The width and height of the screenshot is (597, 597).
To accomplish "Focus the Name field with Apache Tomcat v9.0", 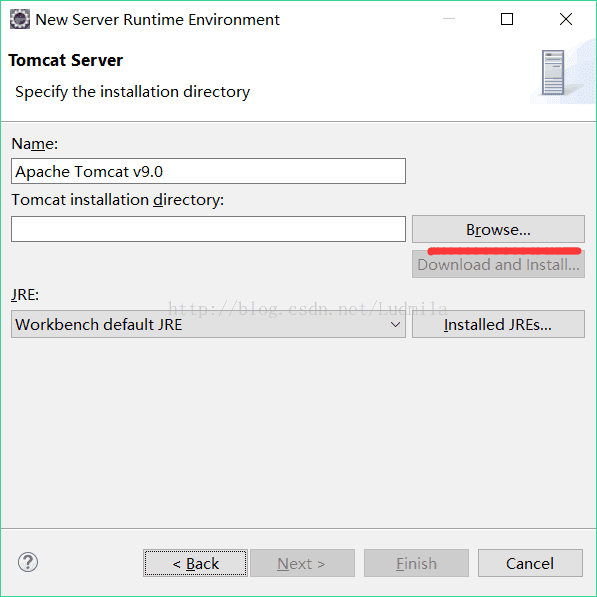I will (x=208, y=171).
